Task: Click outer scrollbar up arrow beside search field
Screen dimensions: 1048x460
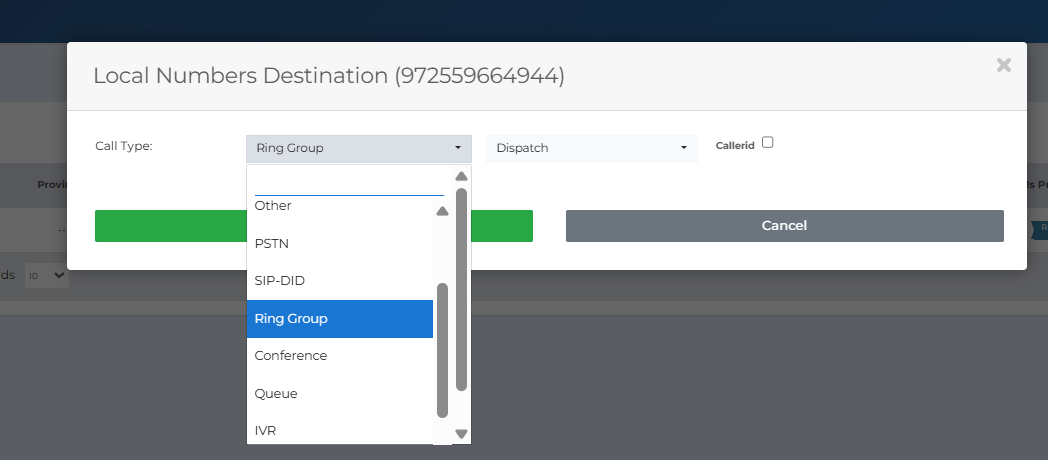Action: click(x=461, y=176)
